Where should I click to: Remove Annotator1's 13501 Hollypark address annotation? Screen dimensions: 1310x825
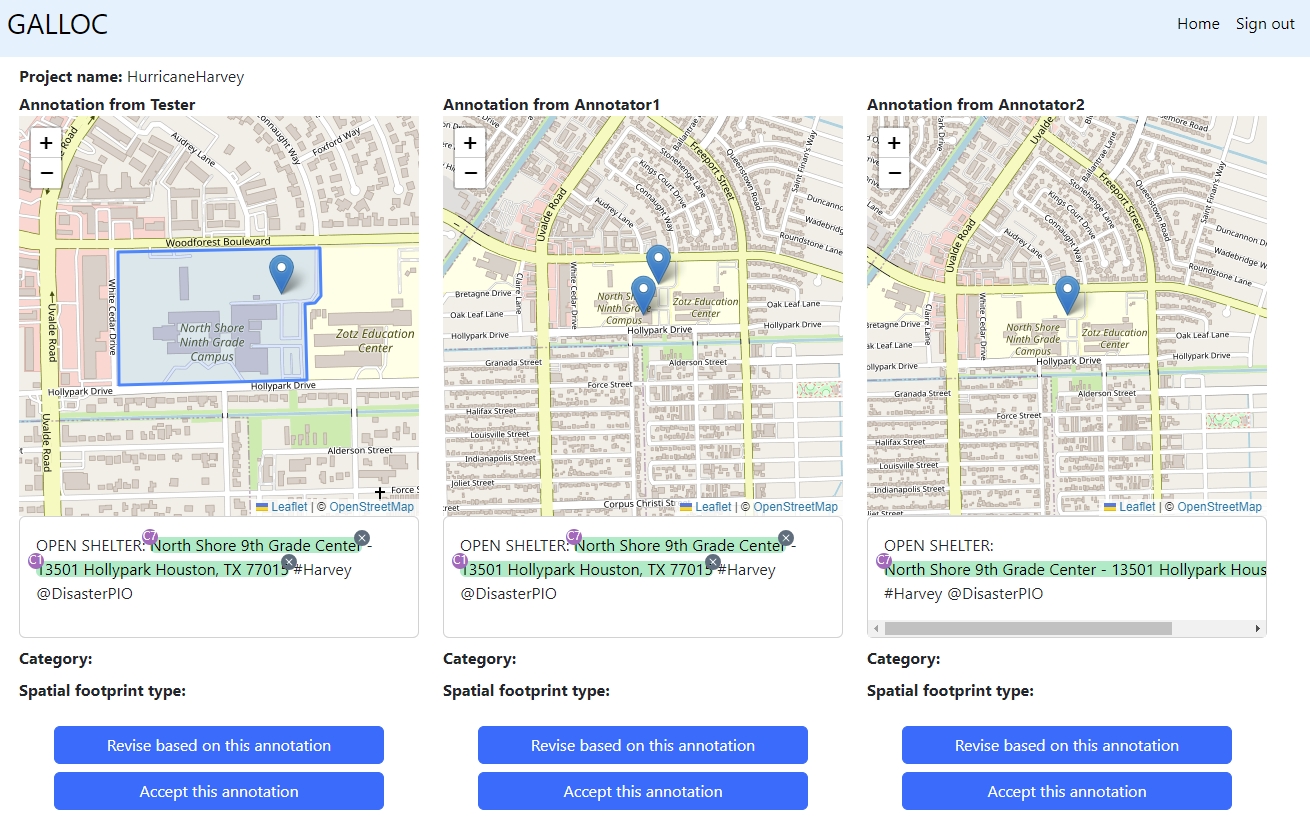click(x=713, y=562)
